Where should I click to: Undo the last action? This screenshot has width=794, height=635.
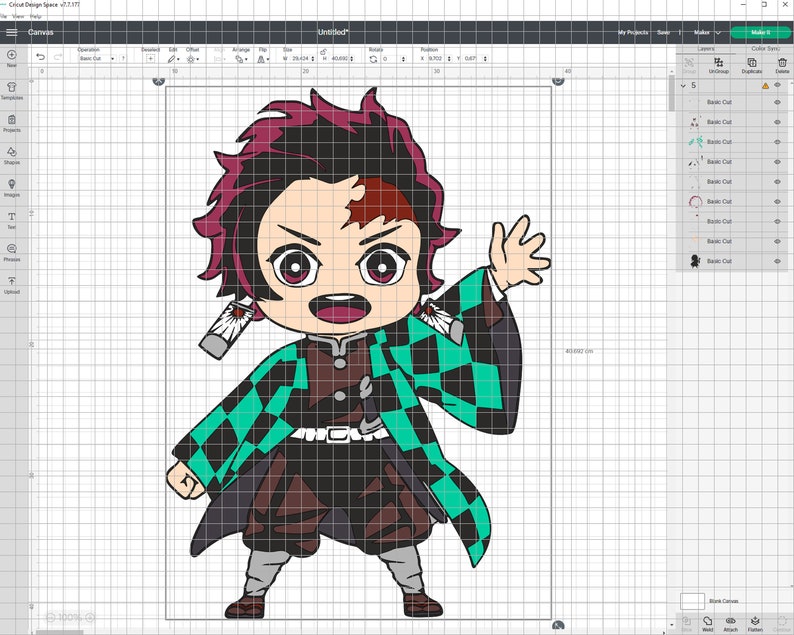41,57
